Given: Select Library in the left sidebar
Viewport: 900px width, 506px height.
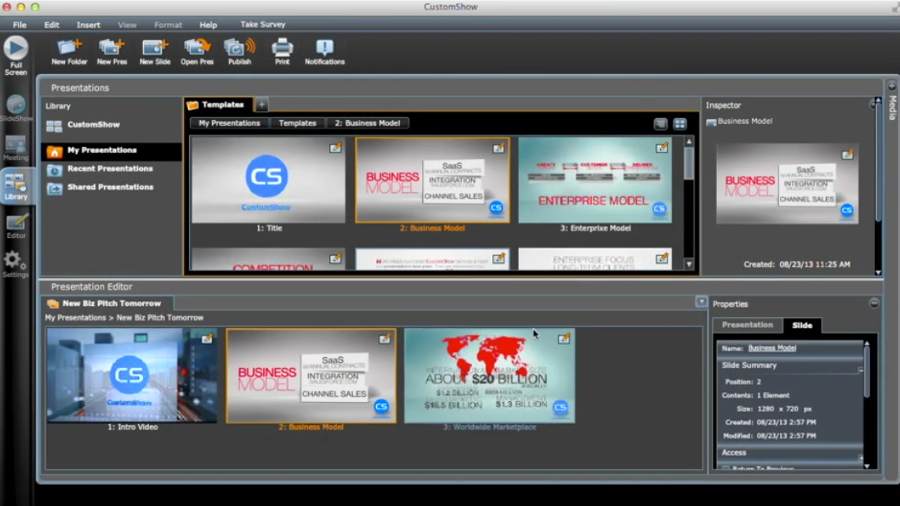Looking at the screenshot, I should [15, 186].
